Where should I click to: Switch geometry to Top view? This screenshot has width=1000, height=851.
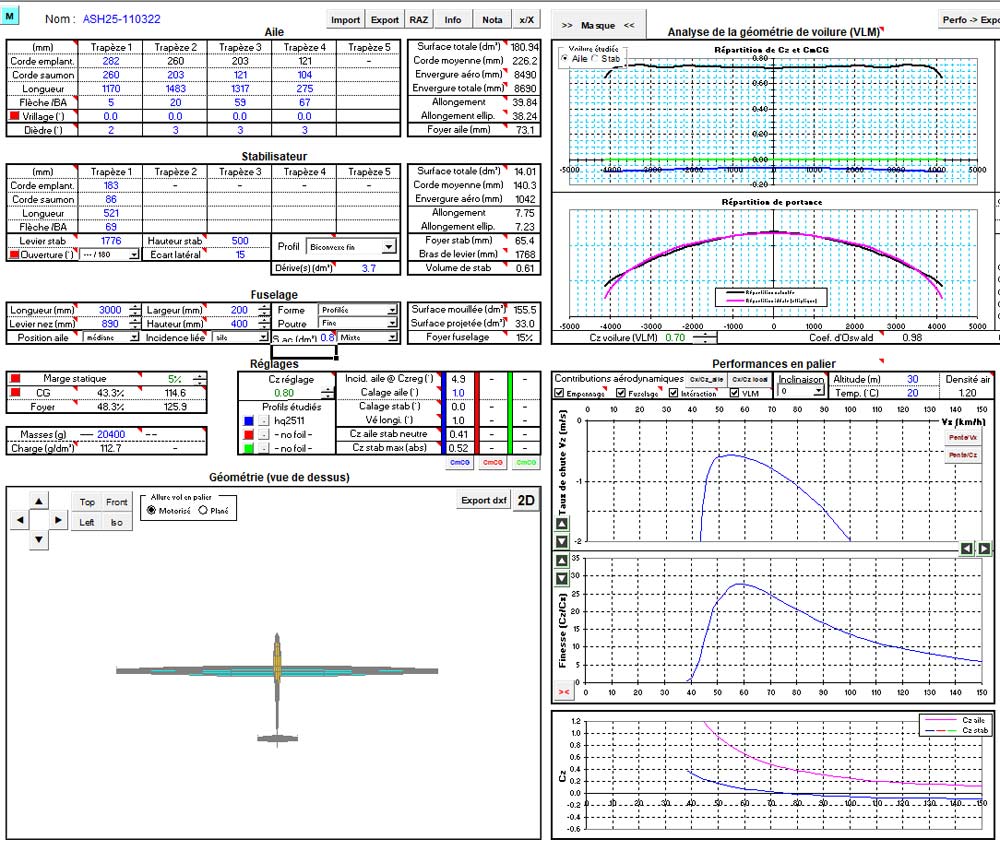point(87,502)
